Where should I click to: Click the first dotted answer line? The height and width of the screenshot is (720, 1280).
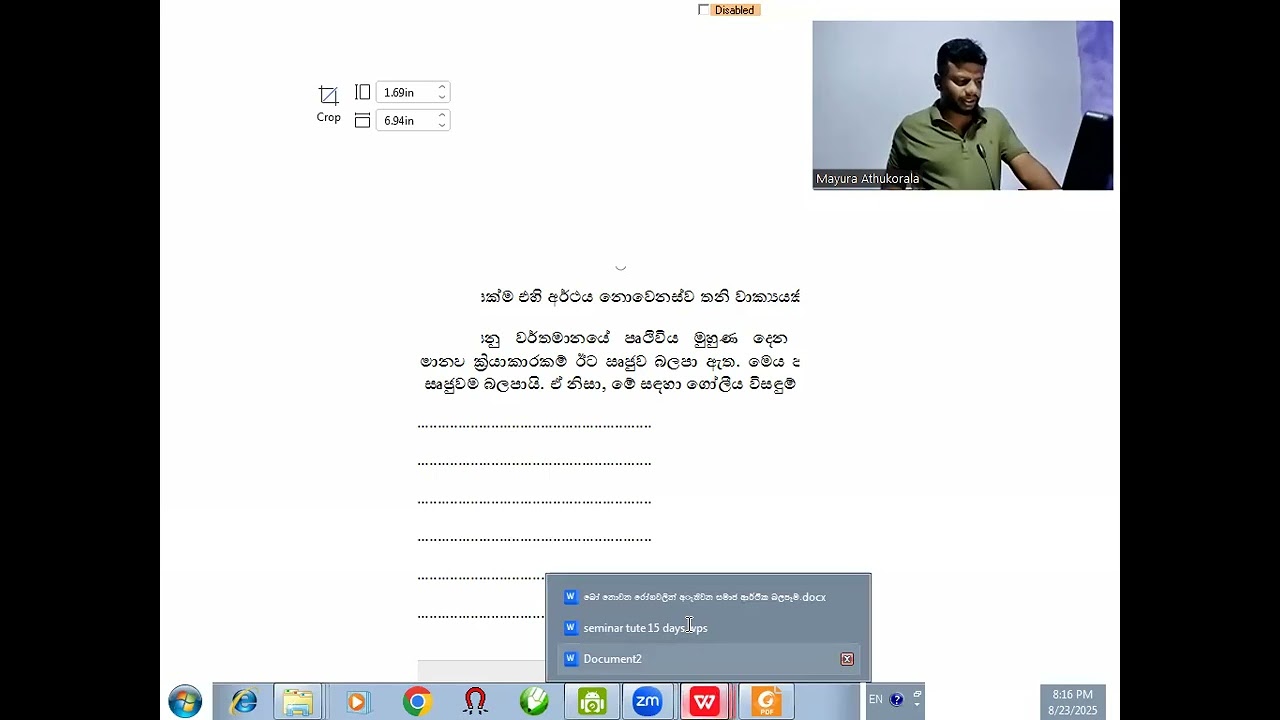(534, 426)
